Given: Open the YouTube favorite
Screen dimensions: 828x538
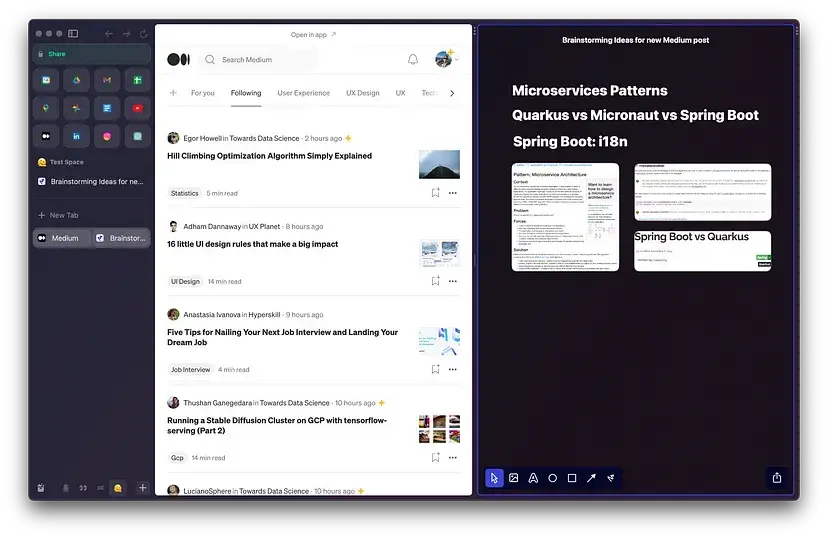Looking at the screenshot, I should (x=137, y=108).
